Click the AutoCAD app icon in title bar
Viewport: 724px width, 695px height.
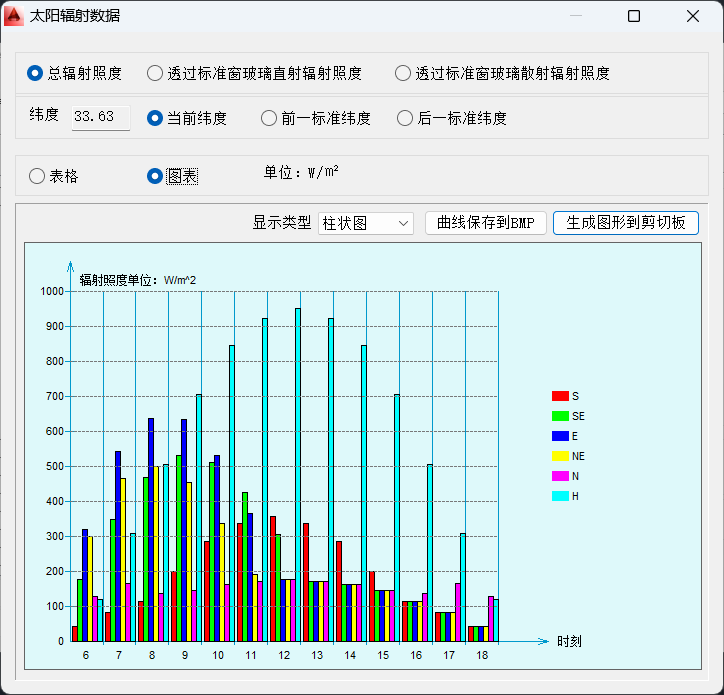pyautogui.click(x=15, y=16)
